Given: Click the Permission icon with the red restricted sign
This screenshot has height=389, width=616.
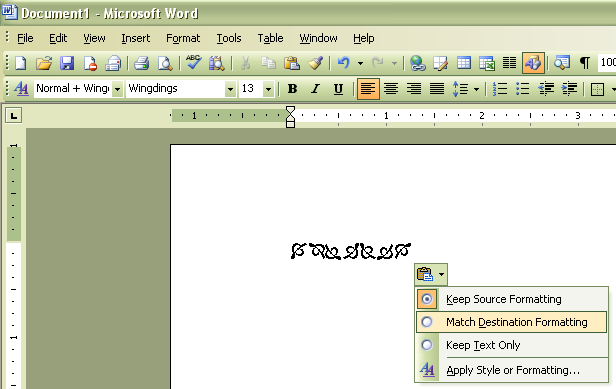Looking at the screenshot, I should tap(90, 63).
